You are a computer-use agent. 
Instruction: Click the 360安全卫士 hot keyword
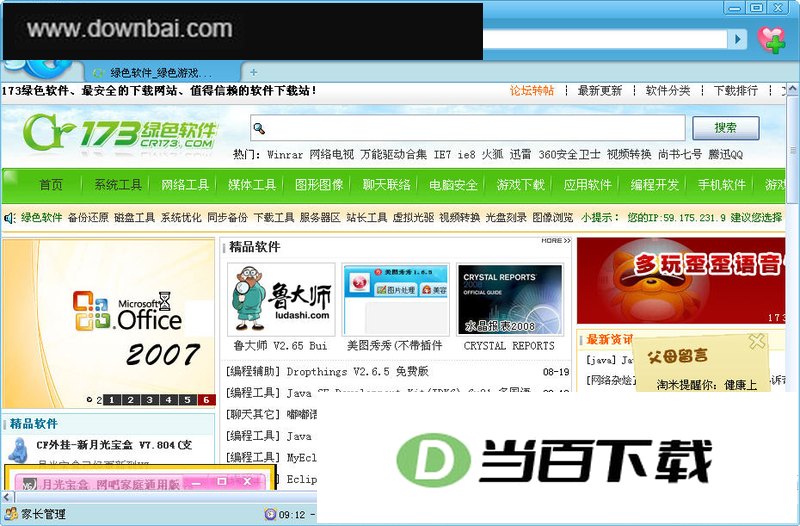(569, 155)
